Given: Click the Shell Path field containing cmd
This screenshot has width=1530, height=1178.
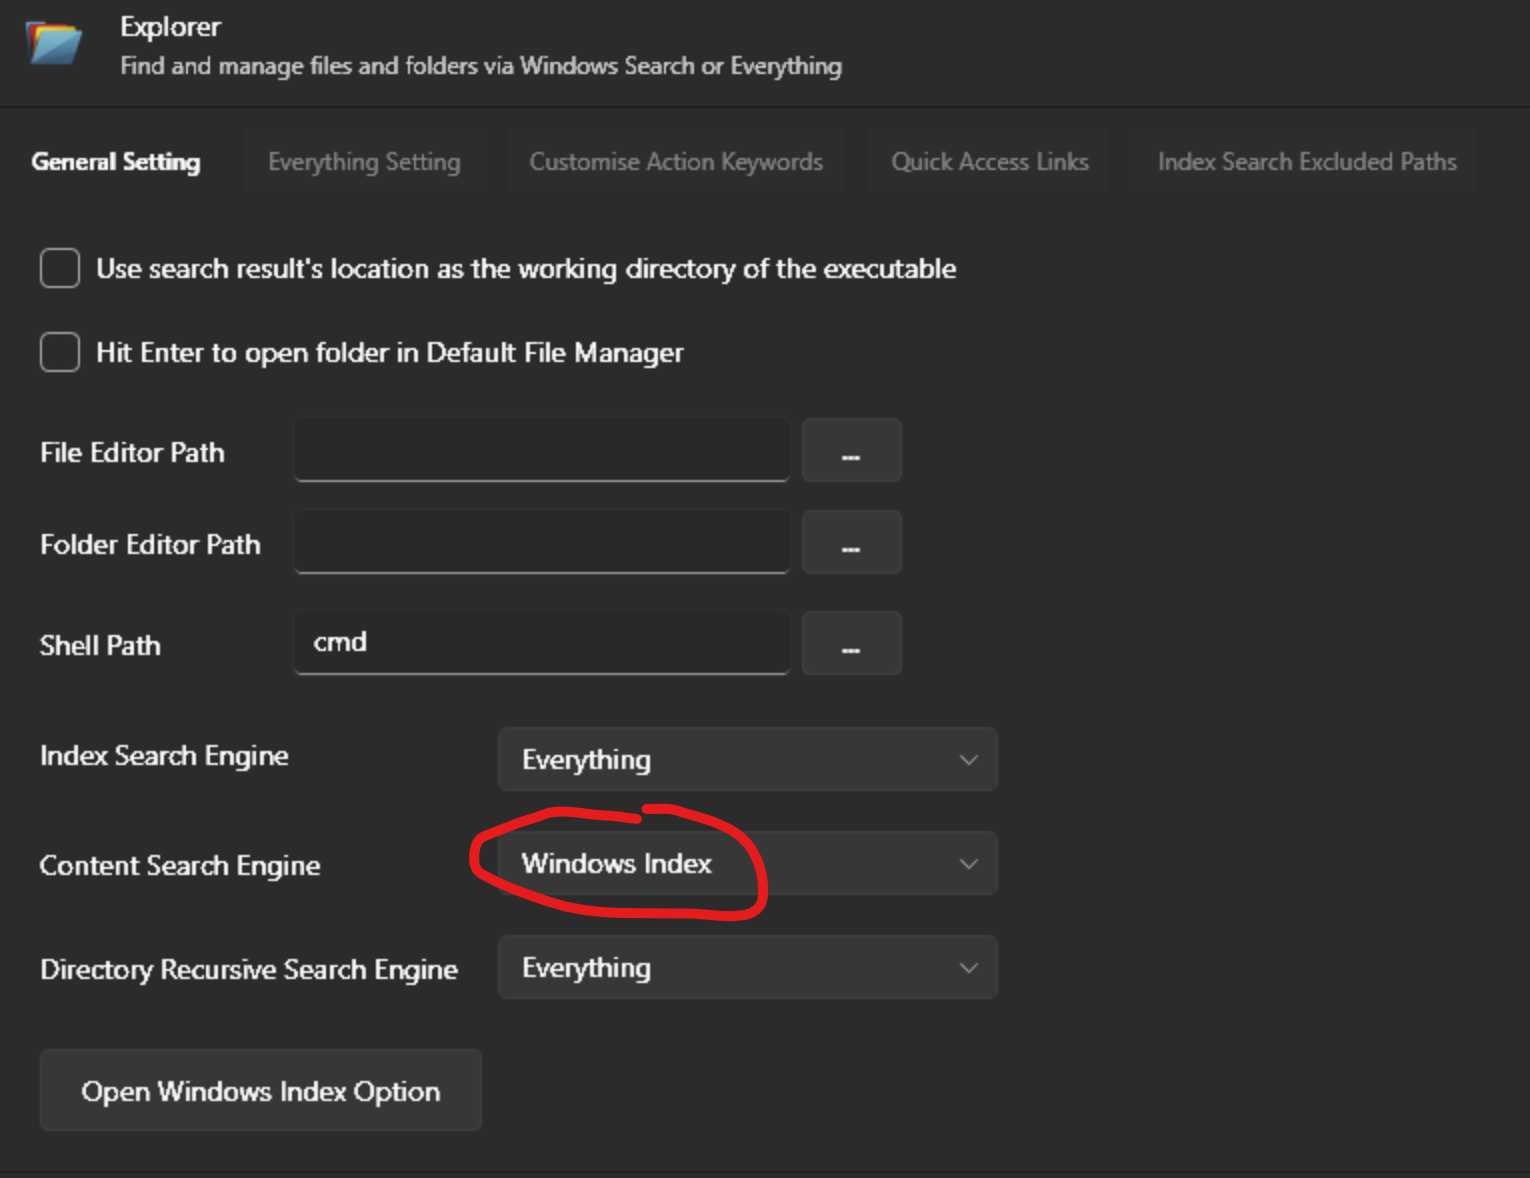Looking at the screenshot, I should tap(541, 643).
